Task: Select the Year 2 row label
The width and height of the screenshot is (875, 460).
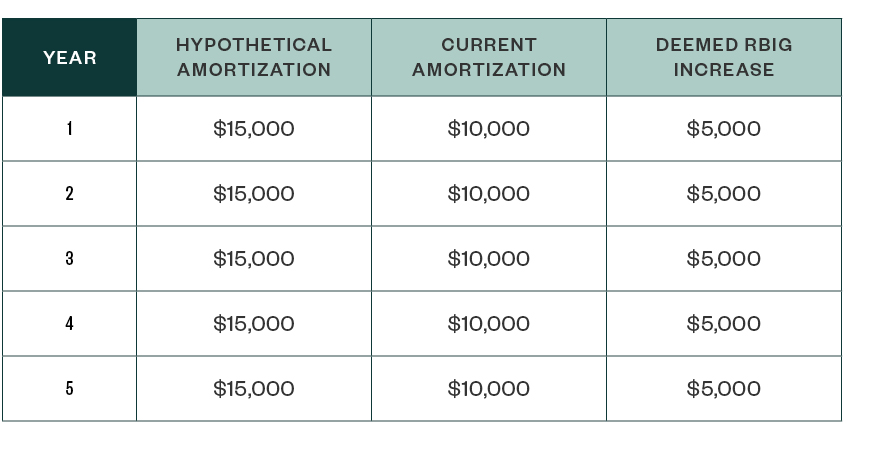Action: coord(70,194)
